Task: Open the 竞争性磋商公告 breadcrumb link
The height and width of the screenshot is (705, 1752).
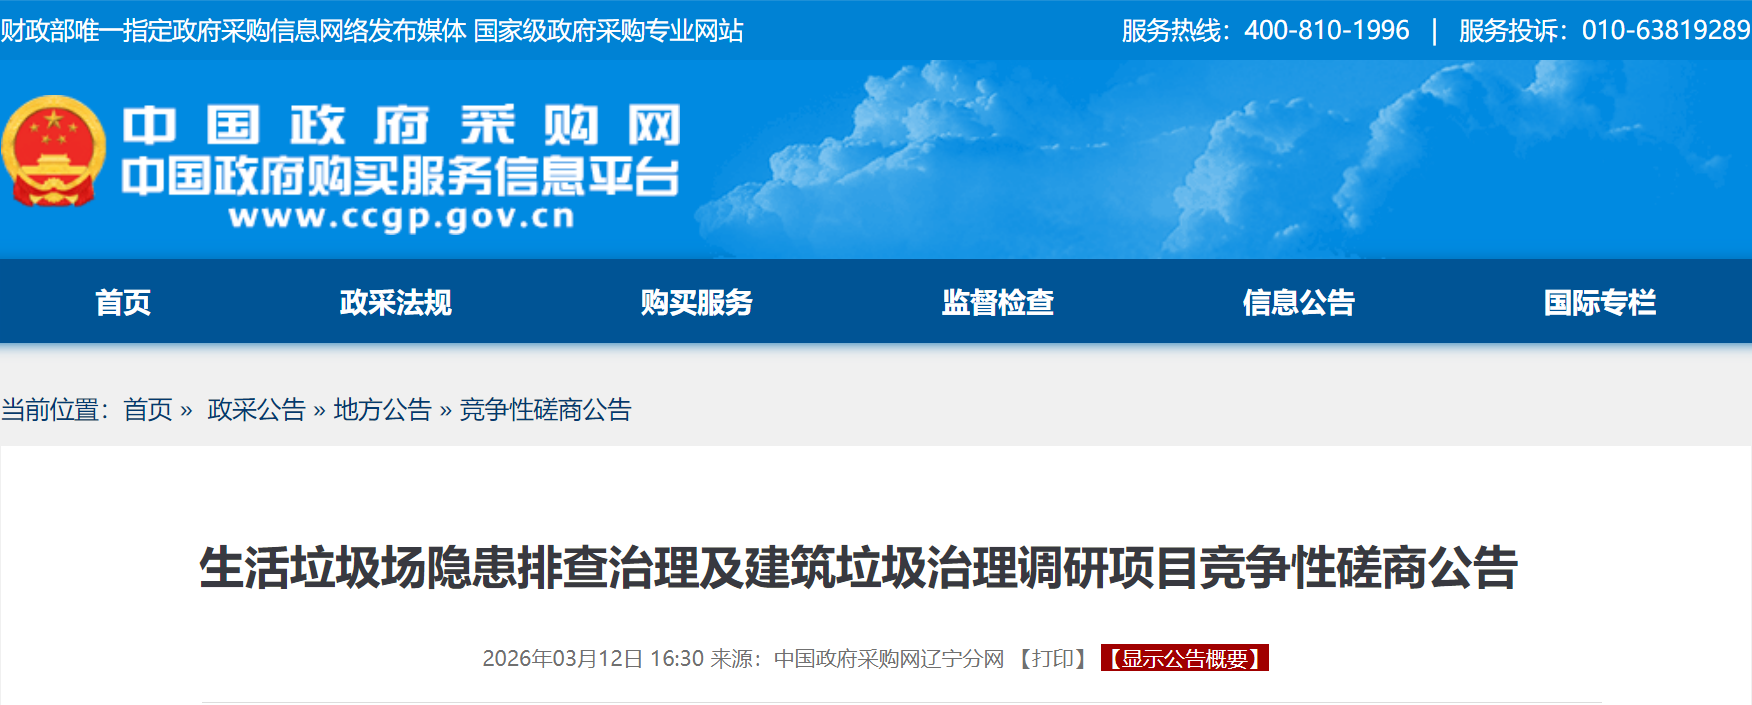Action: 545,410
